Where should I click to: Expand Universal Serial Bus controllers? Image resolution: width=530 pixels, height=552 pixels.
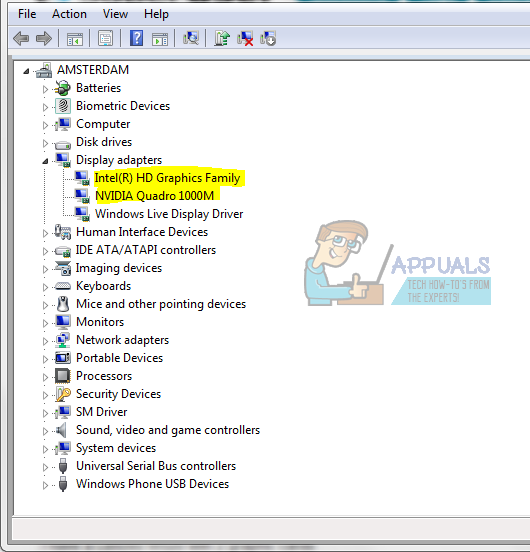(45, 467)
